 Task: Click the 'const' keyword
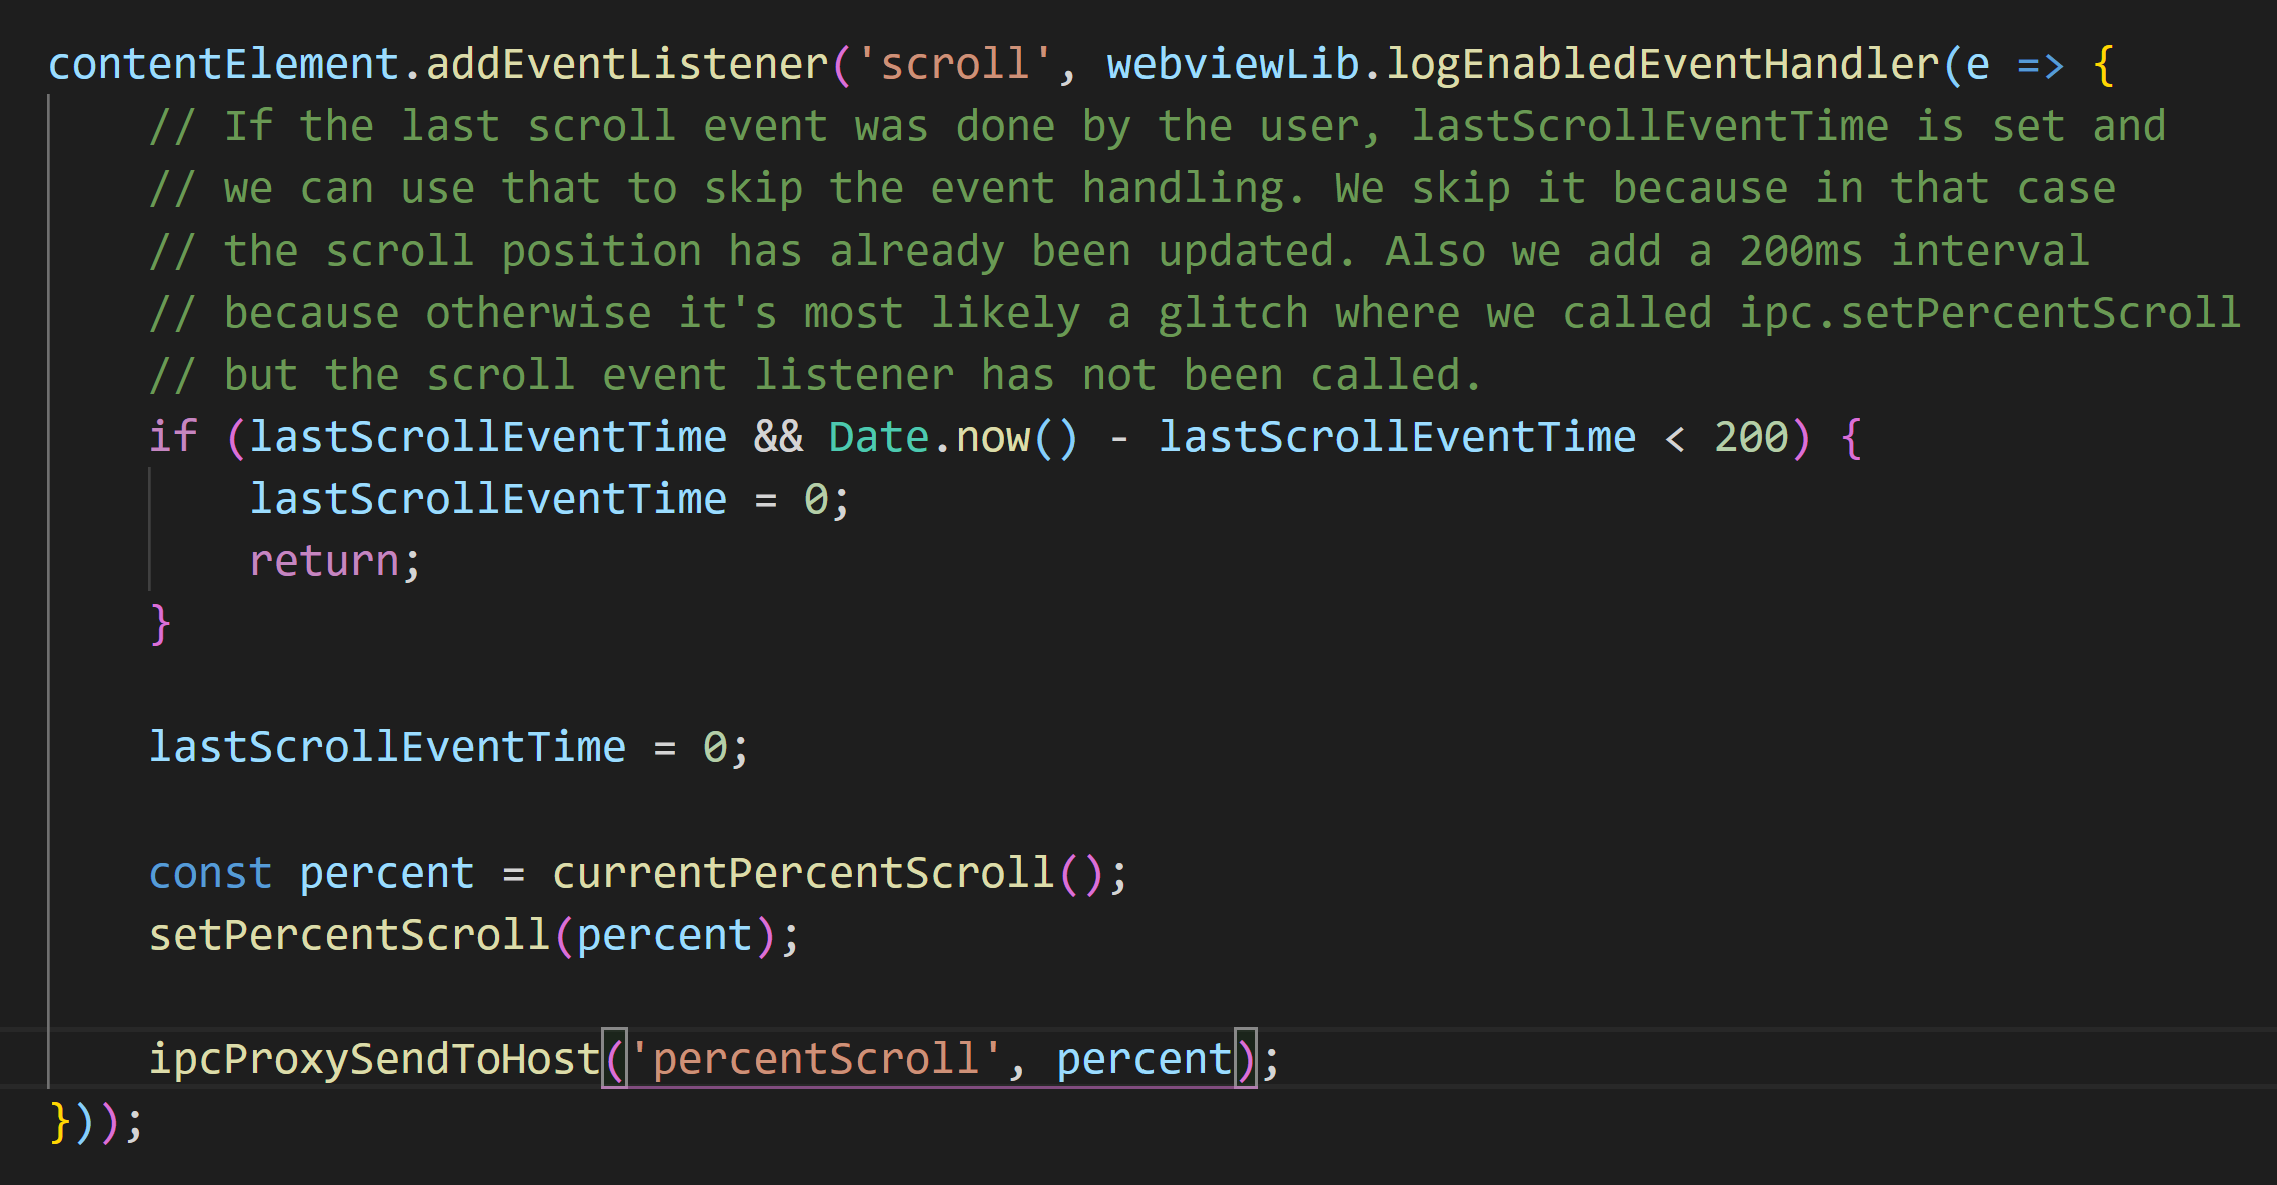210,873
